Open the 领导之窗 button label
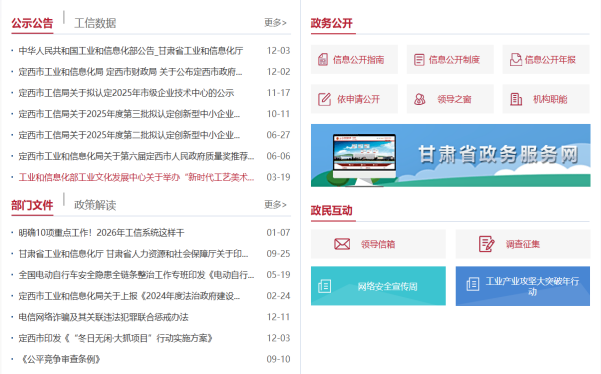Screen dimensions: 601x374 [454, 100]
